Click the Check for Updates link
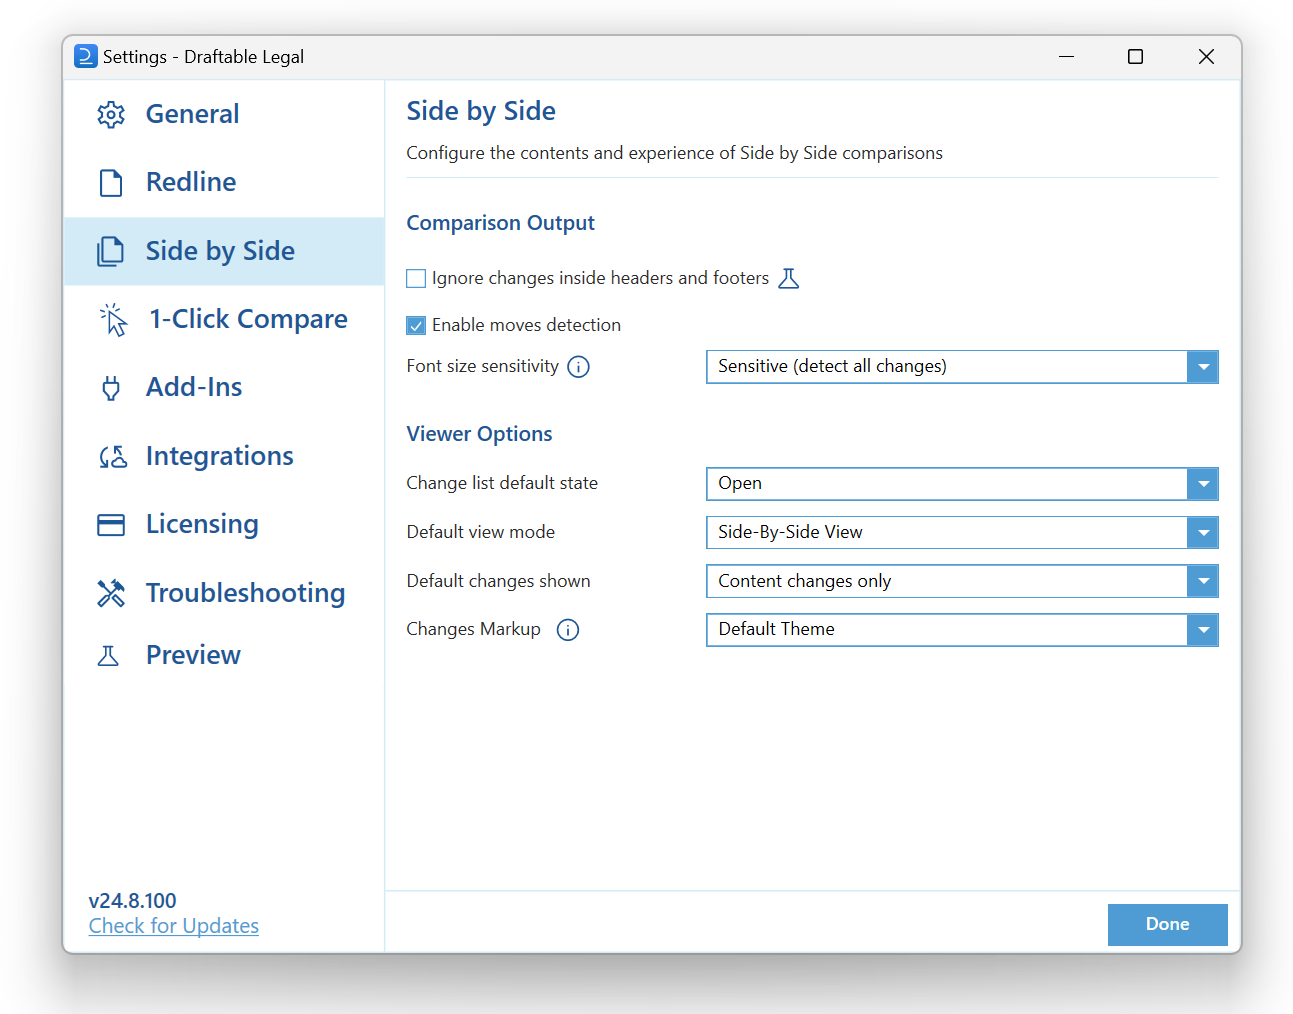 [174, 926]
